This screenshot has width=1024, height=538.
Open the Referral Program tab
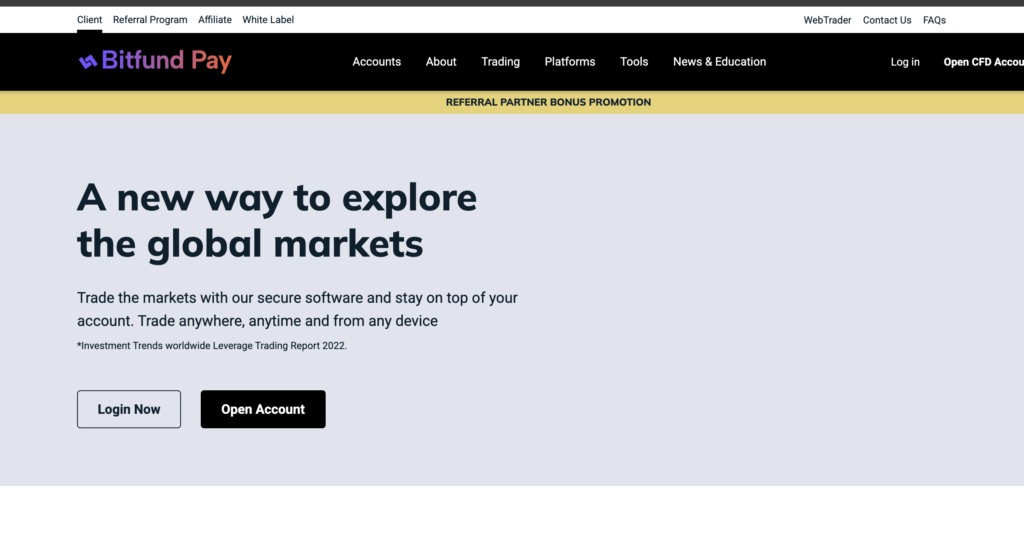pyautogui.click(x=150, y=20)
